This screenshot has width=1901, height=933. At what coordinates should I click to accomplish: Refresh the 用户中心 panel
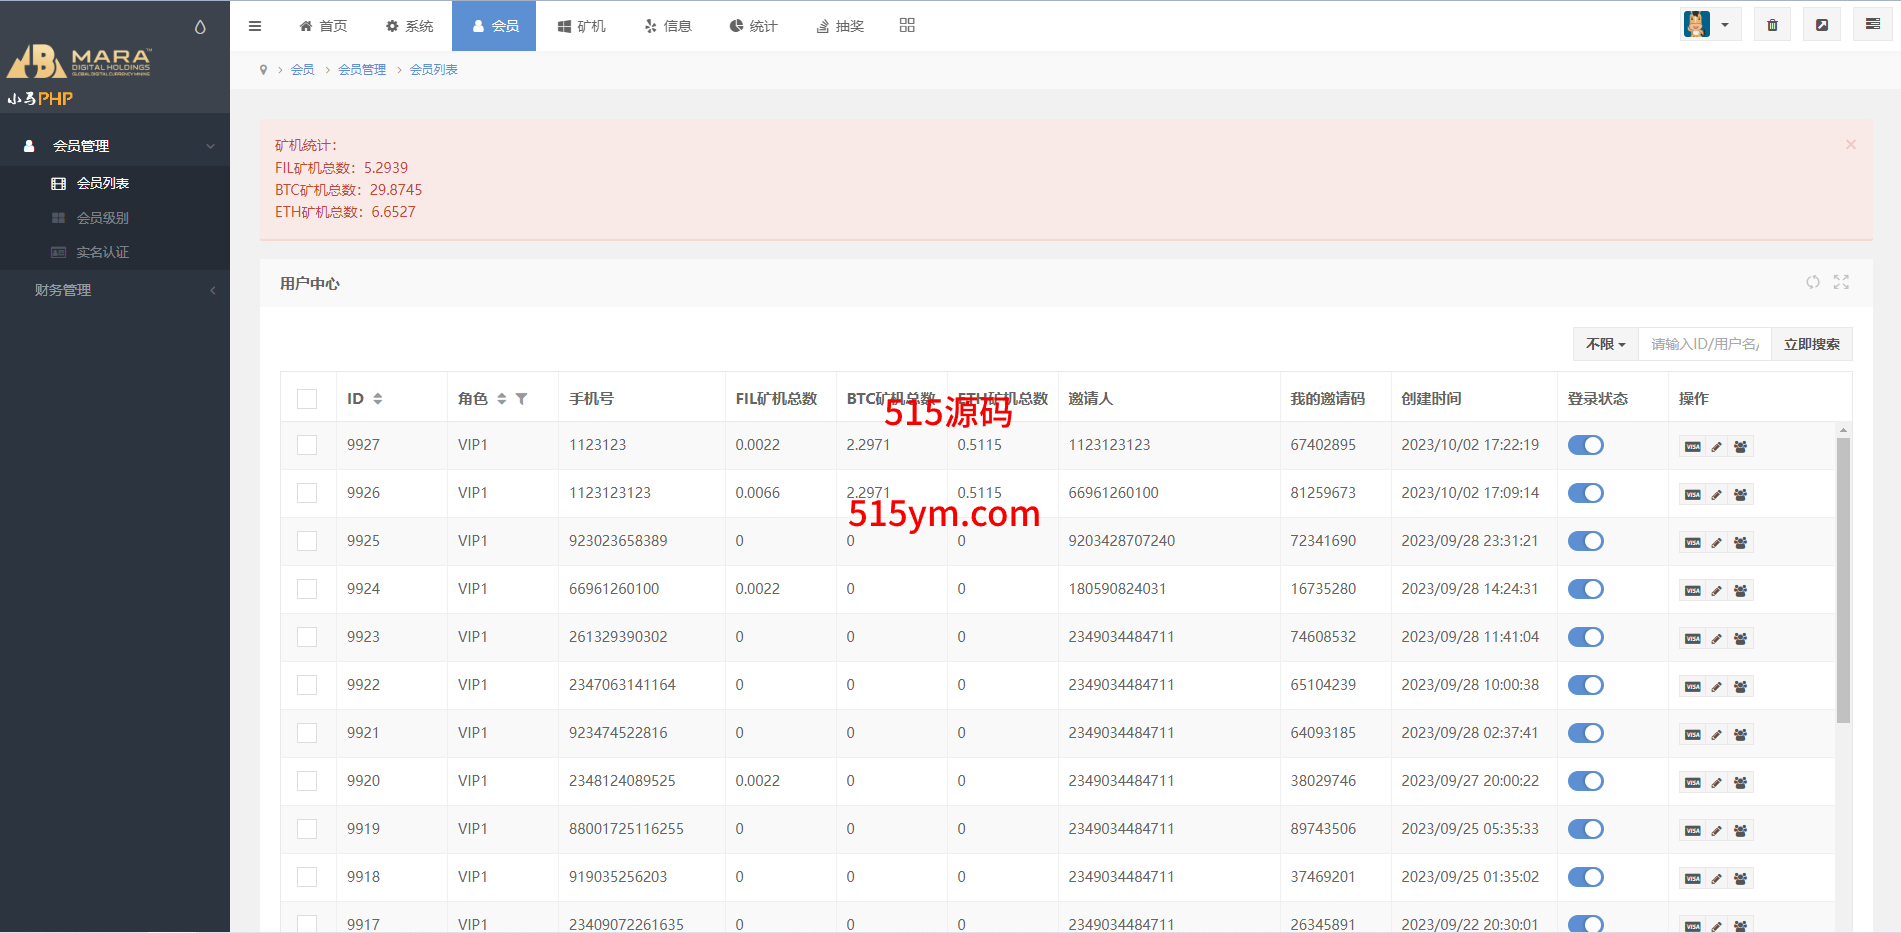tap(1813, 283)
